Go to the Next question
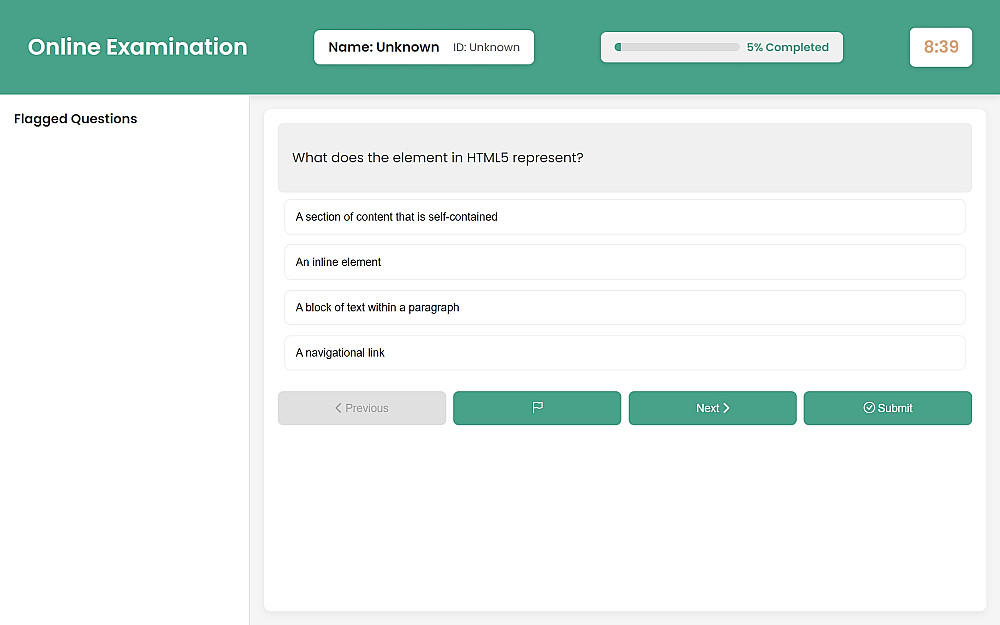1000x625 pixels. click(712, 408)
